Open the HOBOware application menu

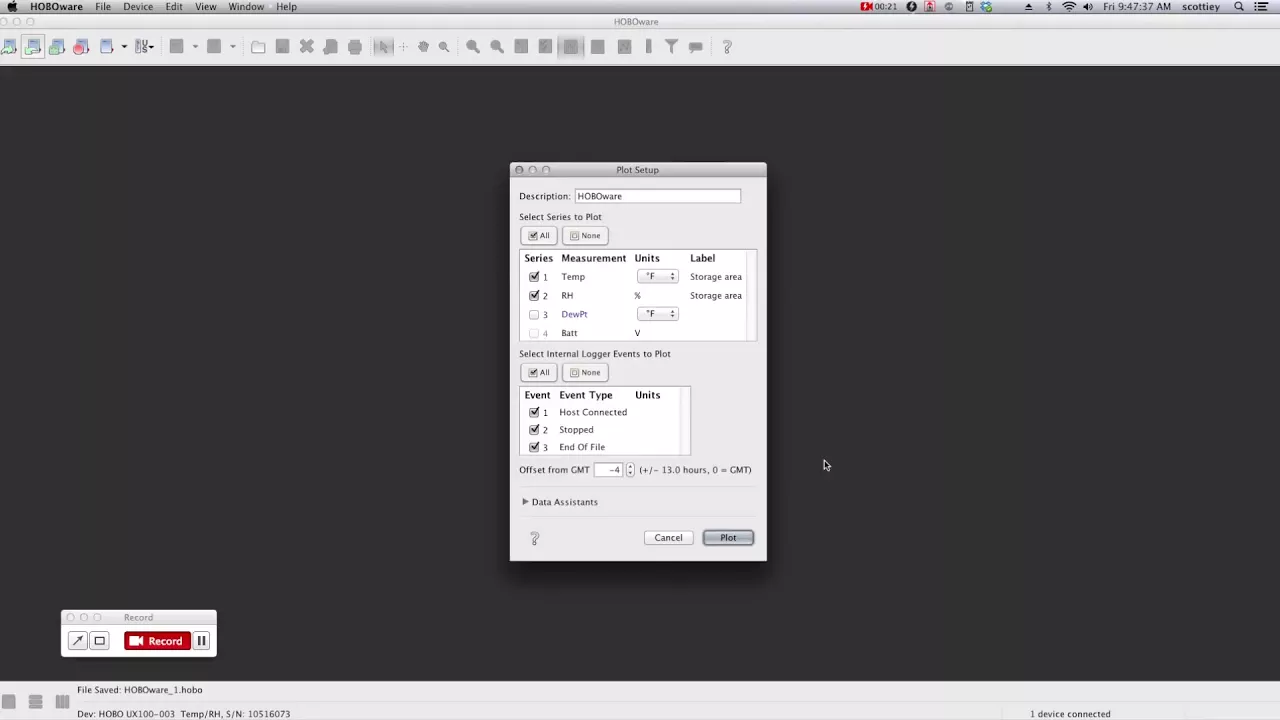[56, 7]
